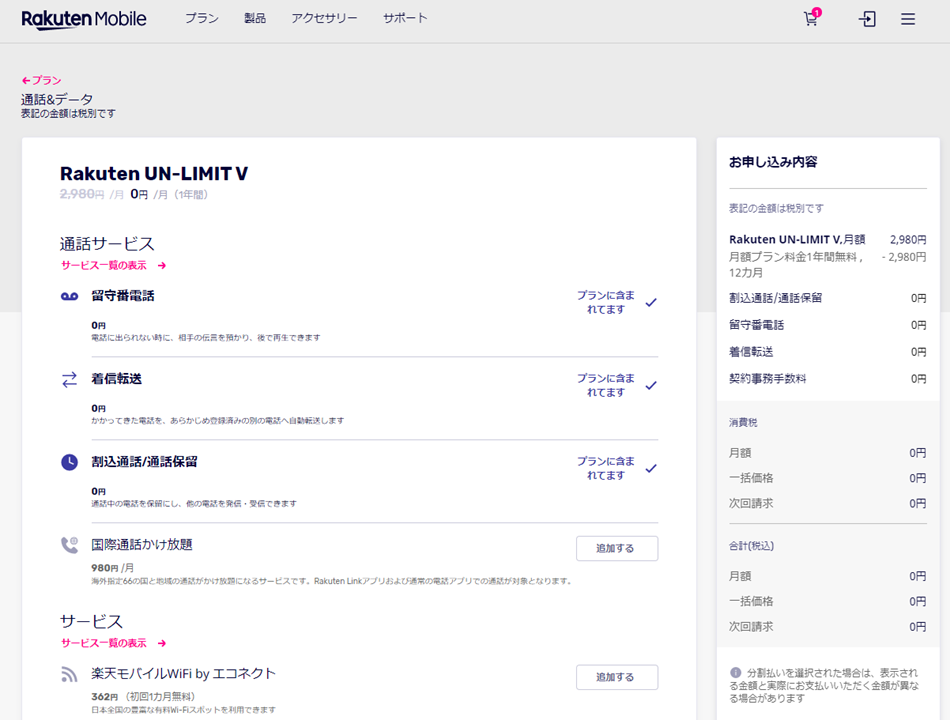Click the 楽天モバイルWiFi by エコネクト title
The width and height of the screenshot is (950, 720).
pyautogui.click(x=184, y=673)
